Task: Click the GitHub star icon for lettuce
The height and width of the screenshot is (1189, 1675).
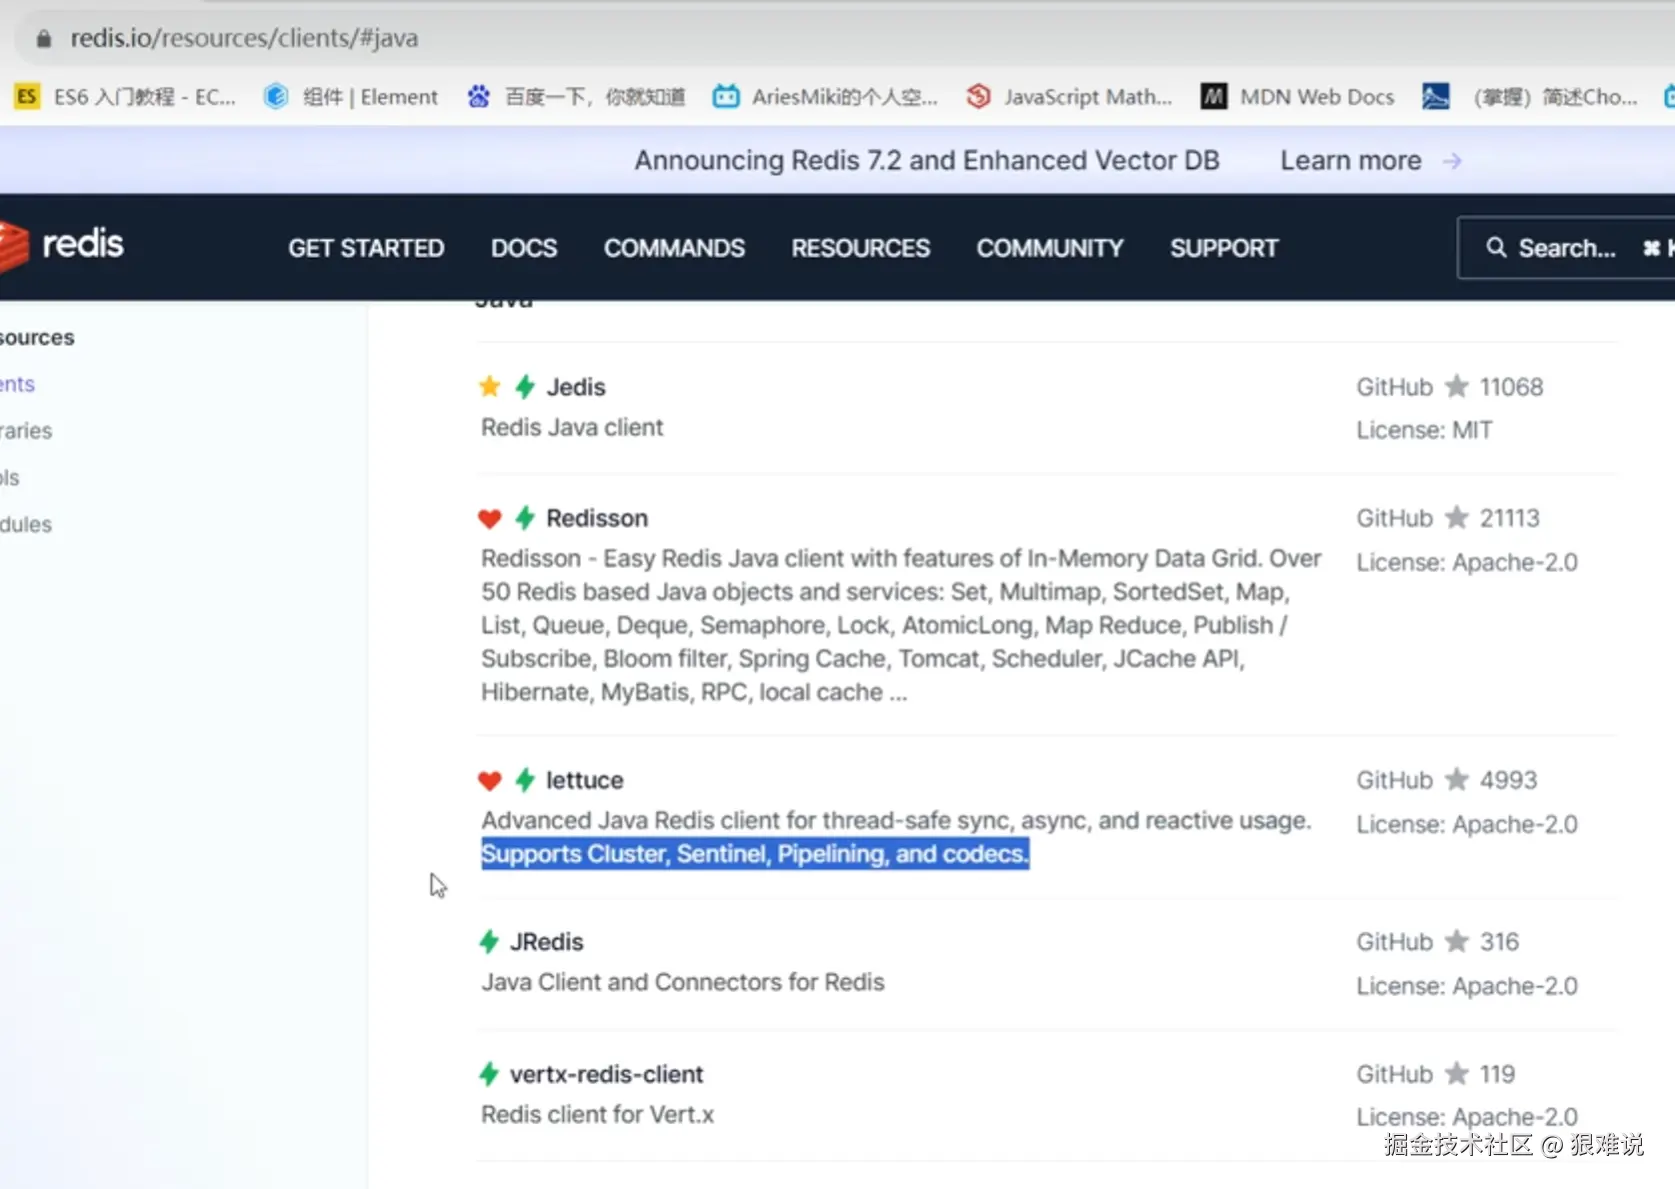Action: [x=1457, y=779]
